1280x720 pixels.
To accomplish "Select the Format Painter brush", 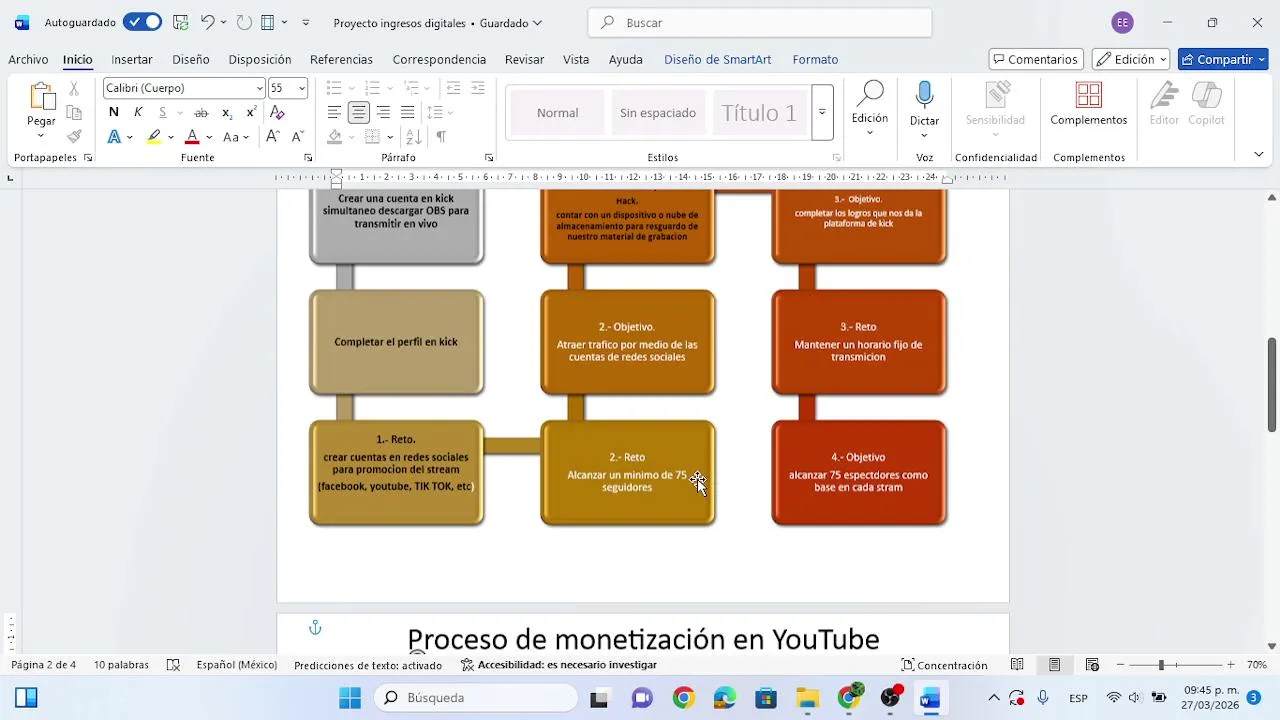I will (x=74, y=136).
